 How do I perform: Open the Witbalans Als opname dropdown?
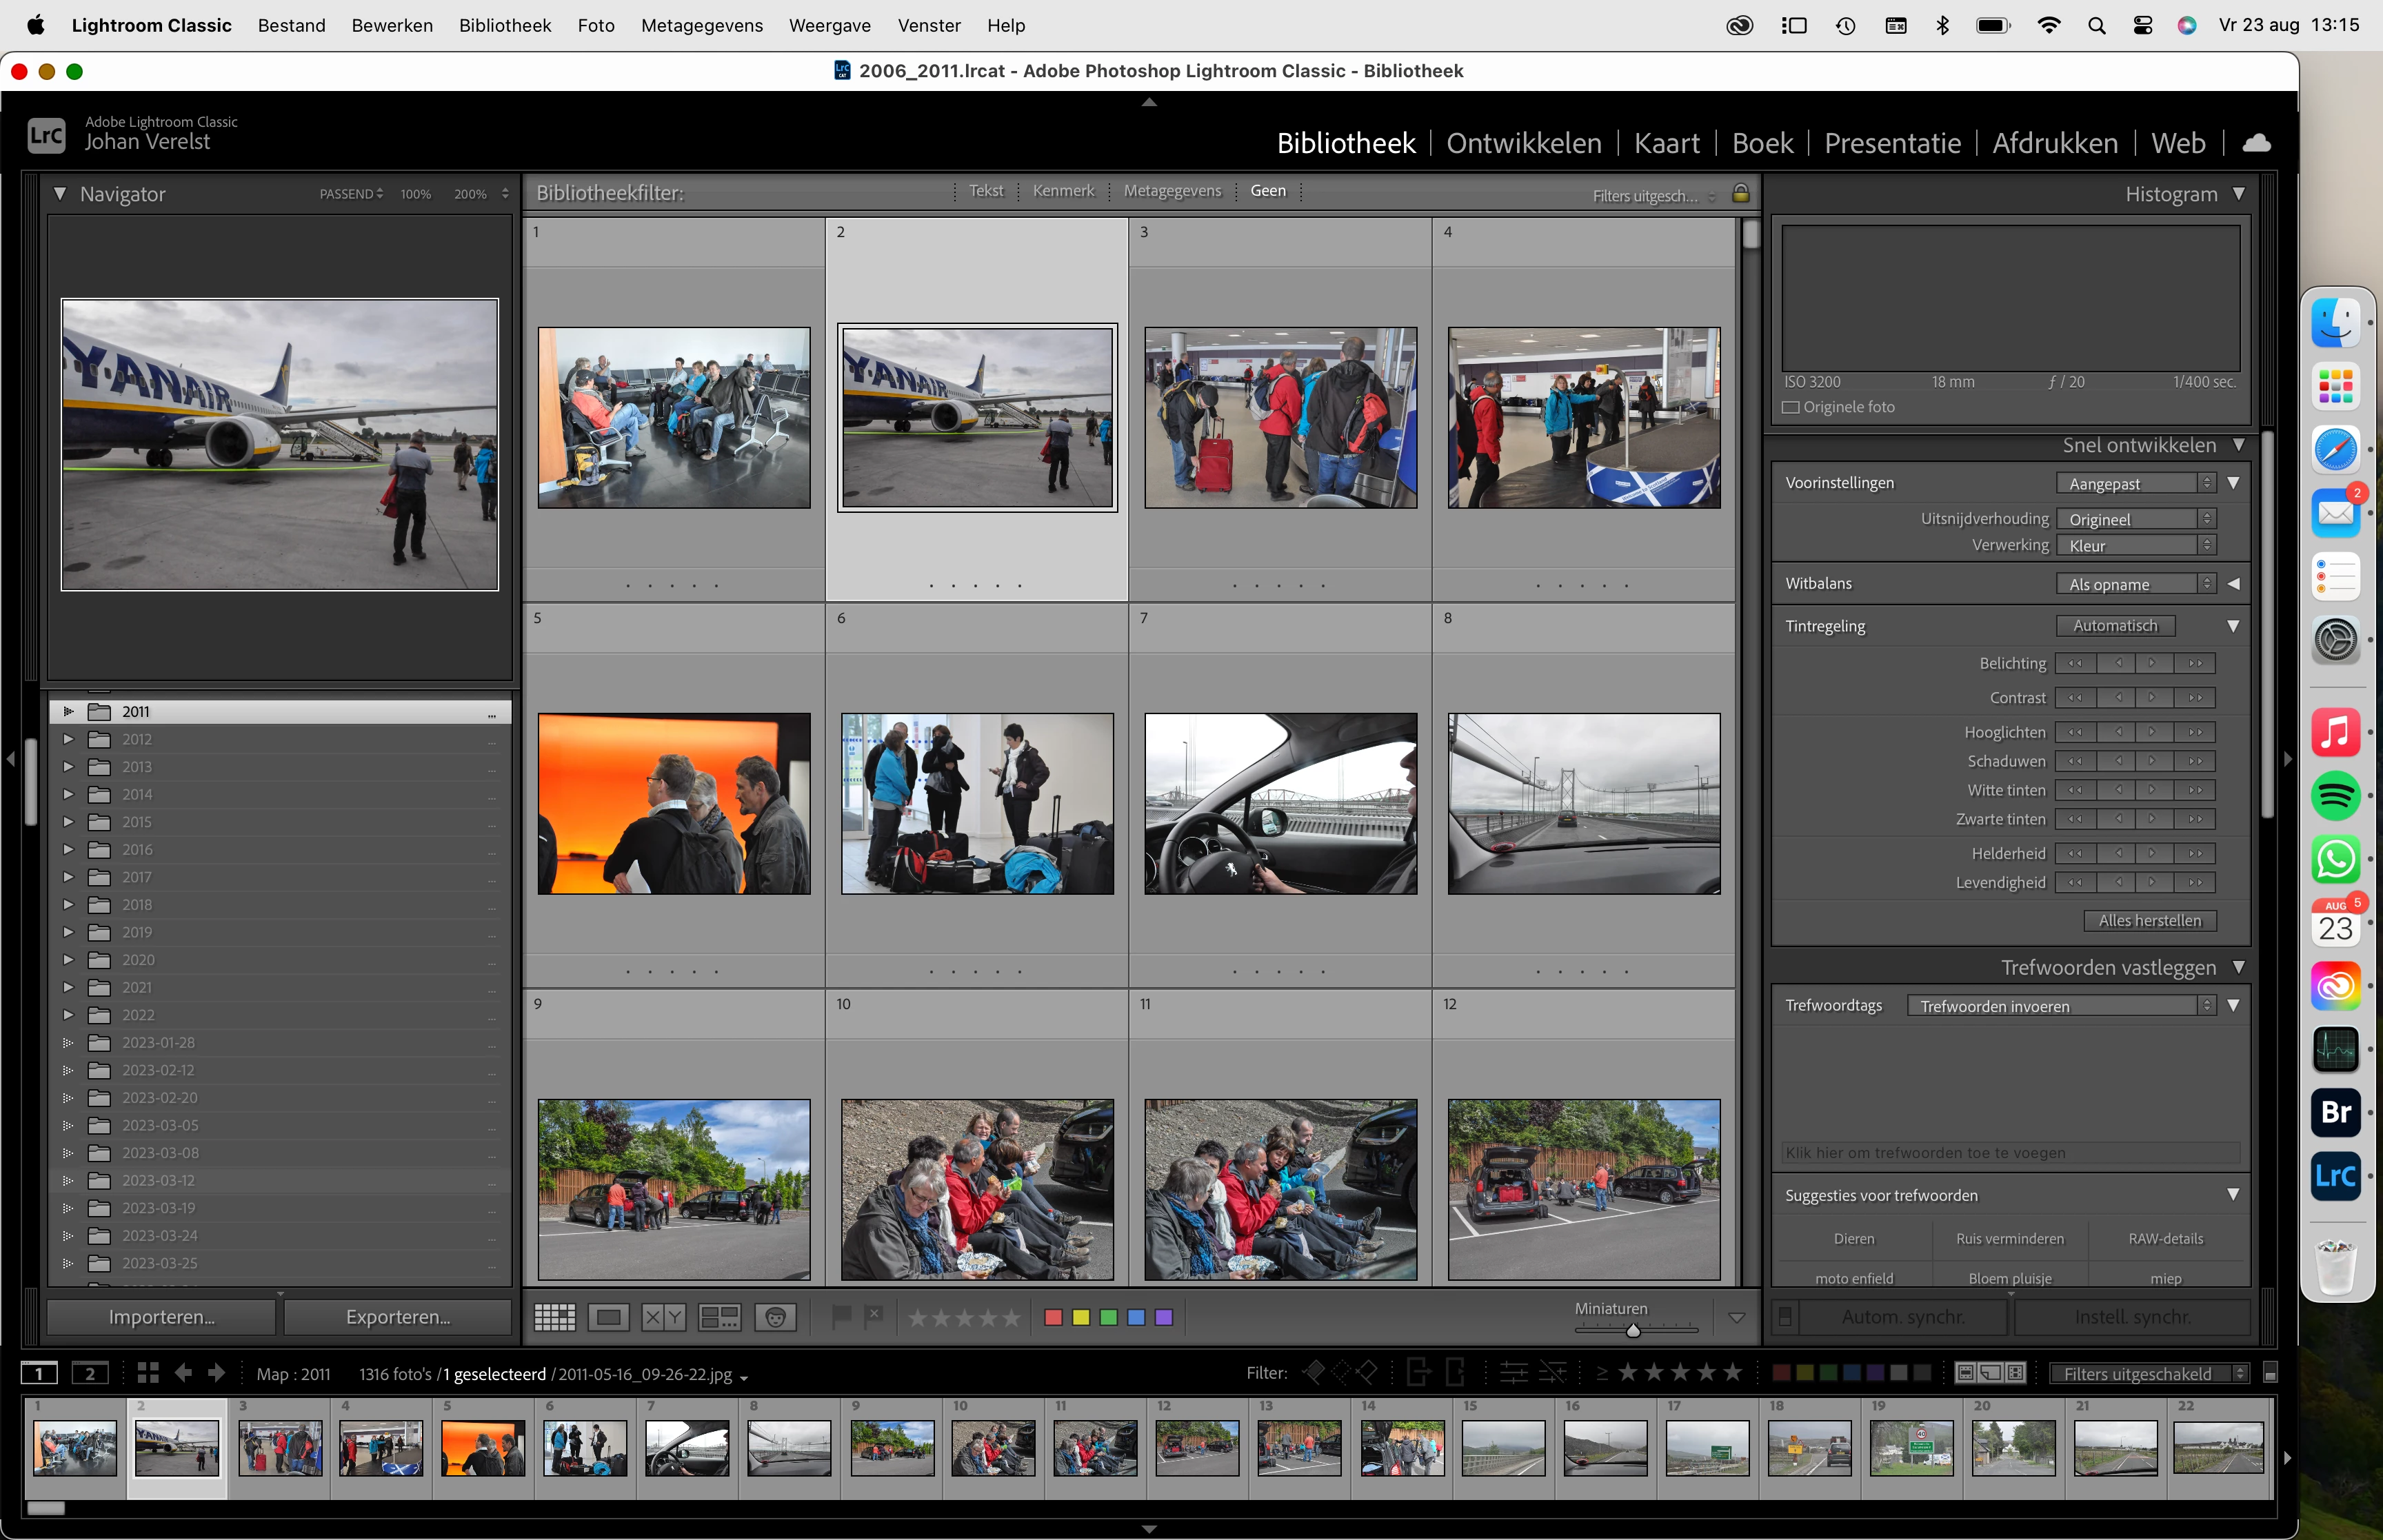2136,584
